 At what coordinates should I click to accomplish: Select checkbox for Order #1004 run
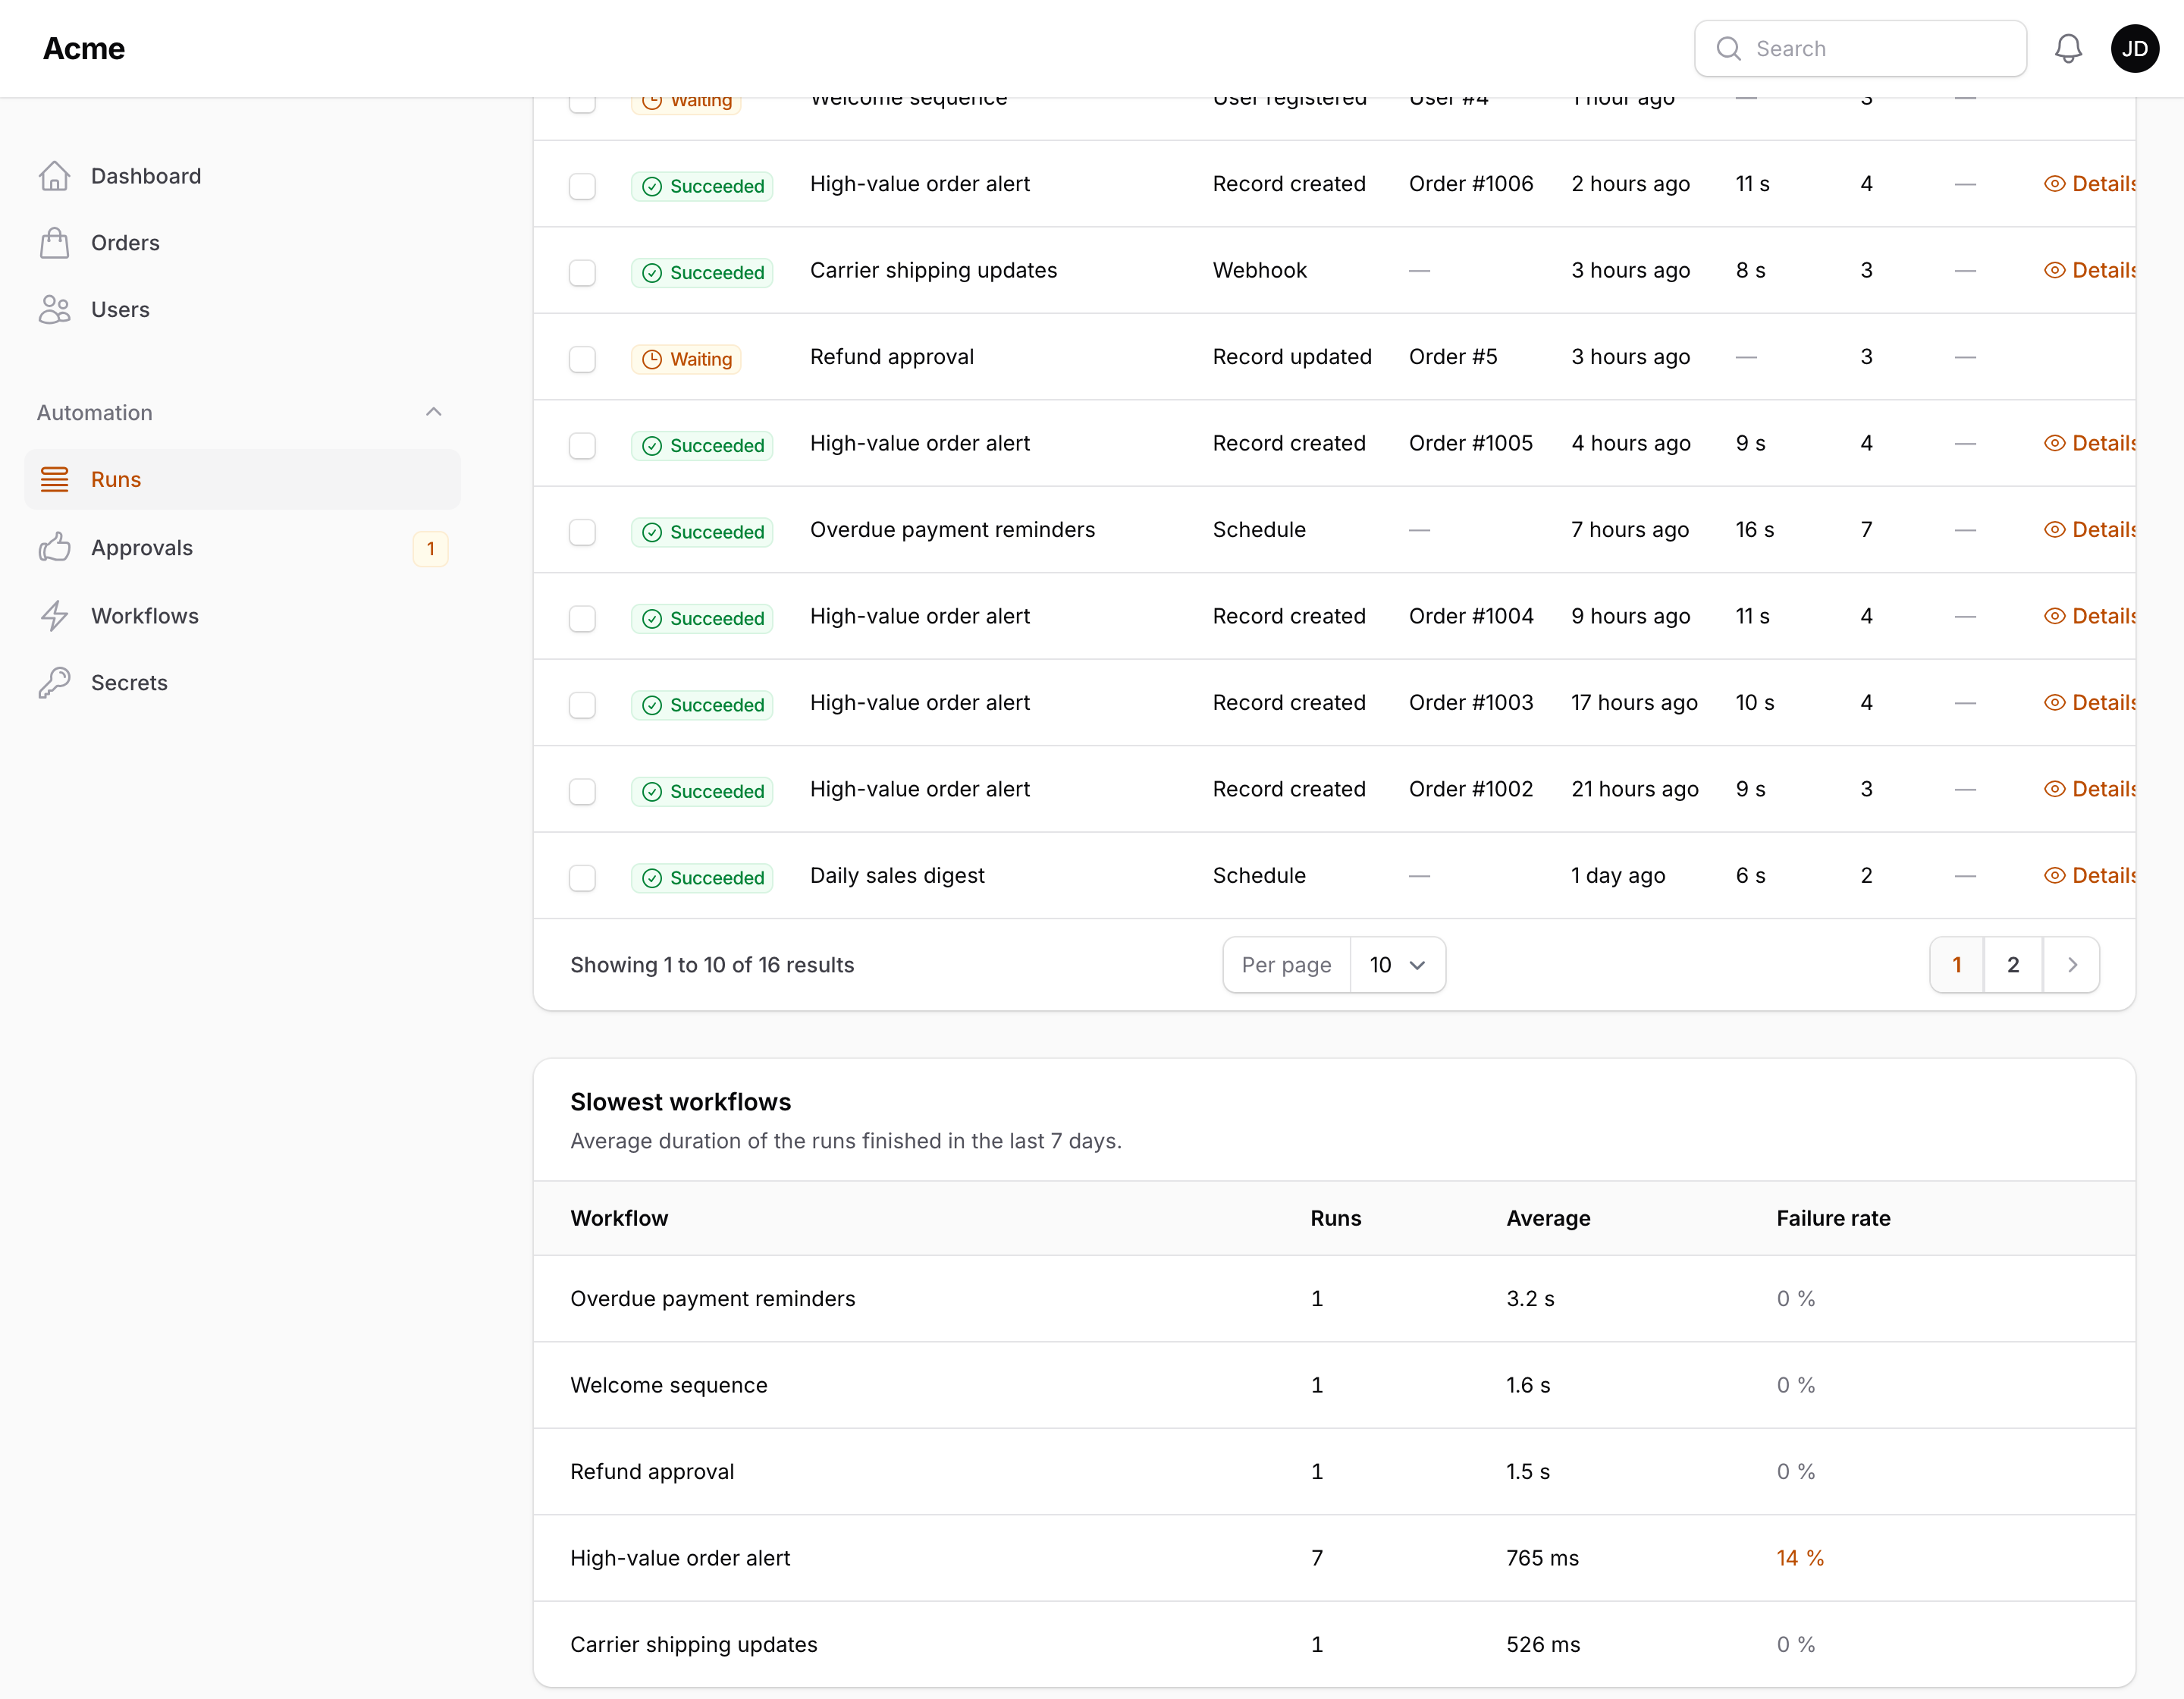(x=582, y=619)
